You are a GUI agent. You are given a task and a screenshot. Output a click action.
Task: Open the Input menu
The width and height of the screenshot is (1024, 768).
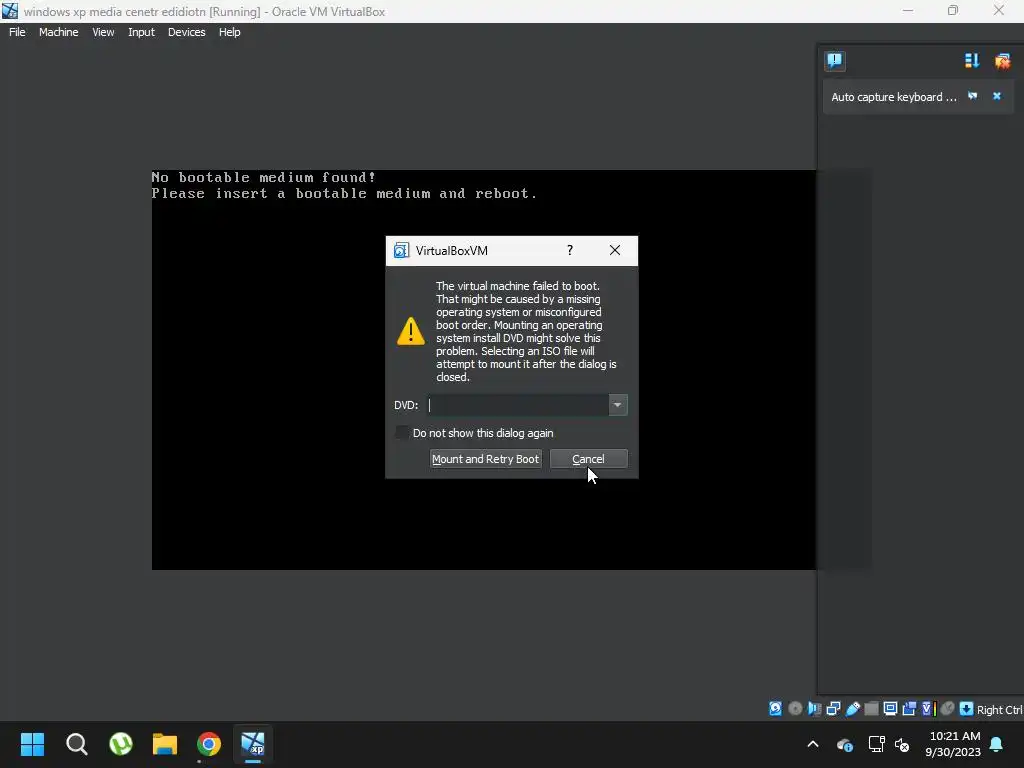(141, 32)
